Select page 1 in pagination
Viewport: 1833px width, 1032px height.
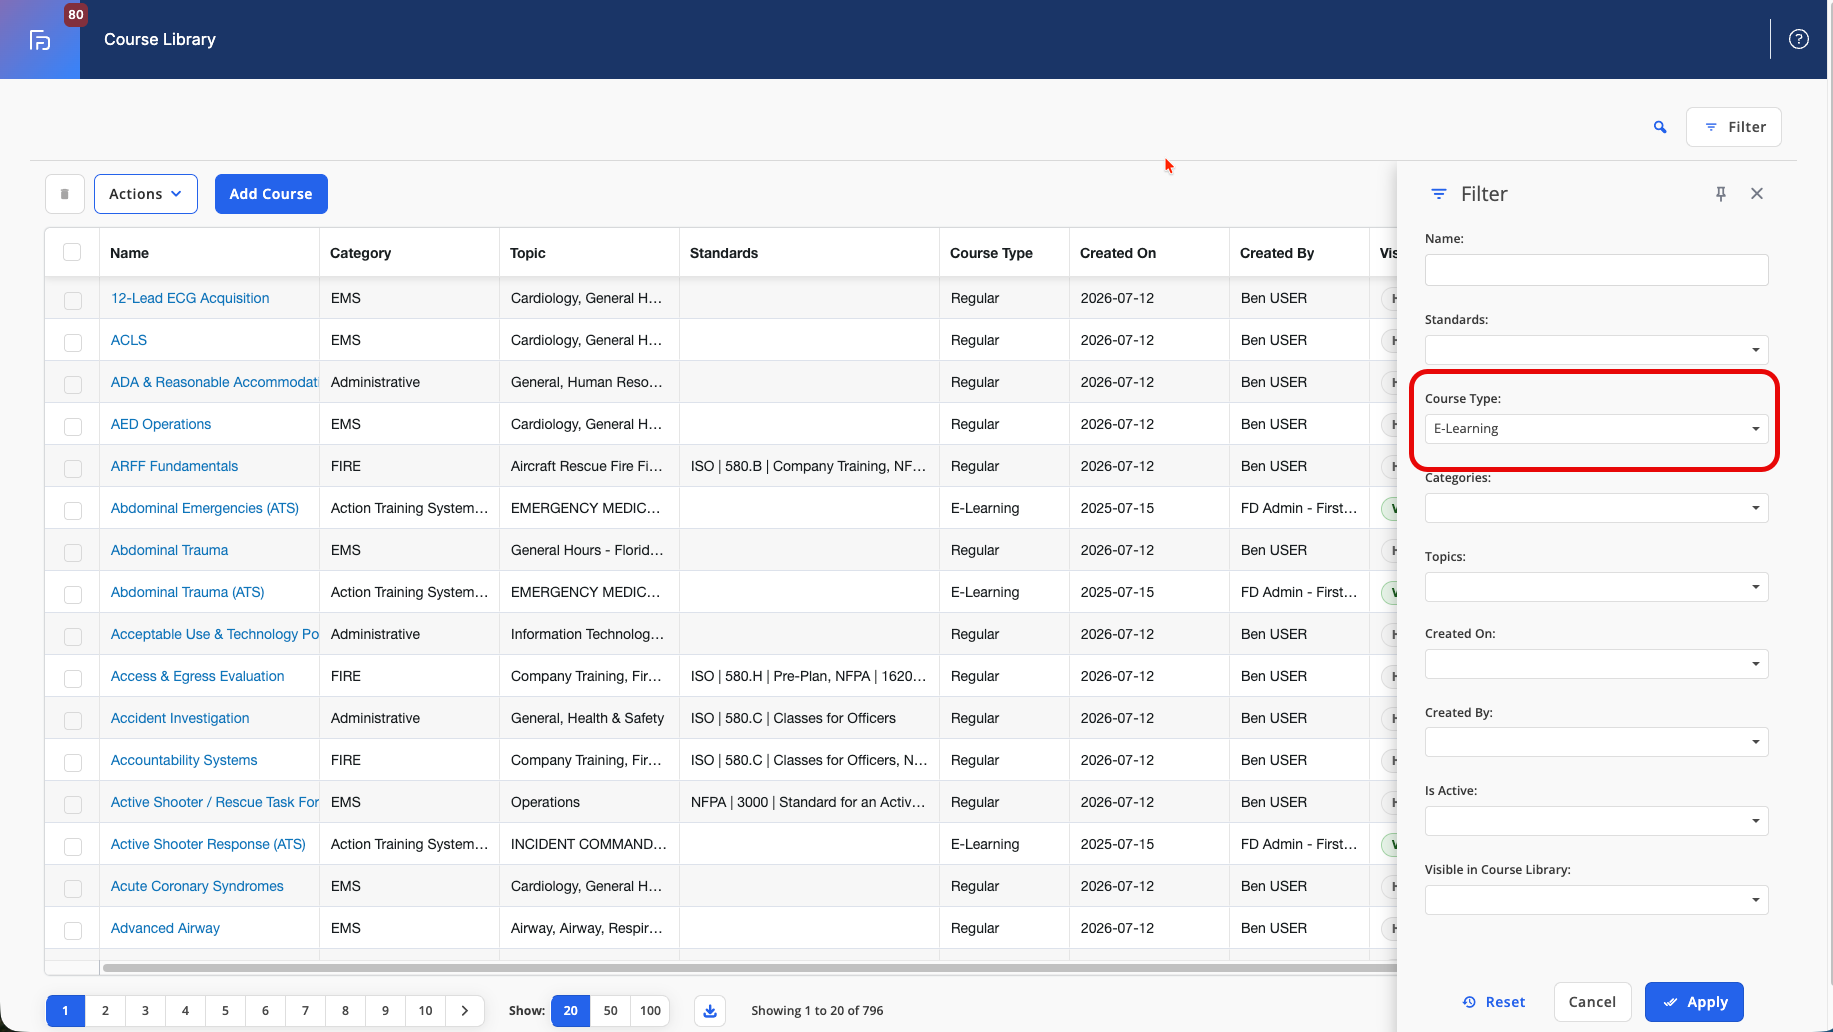coord(66,1011)
